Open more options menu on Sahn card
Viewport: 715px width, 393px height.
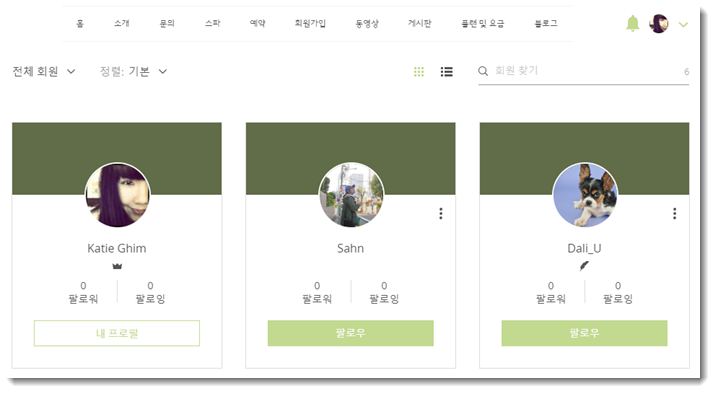(x=440, y=213)
